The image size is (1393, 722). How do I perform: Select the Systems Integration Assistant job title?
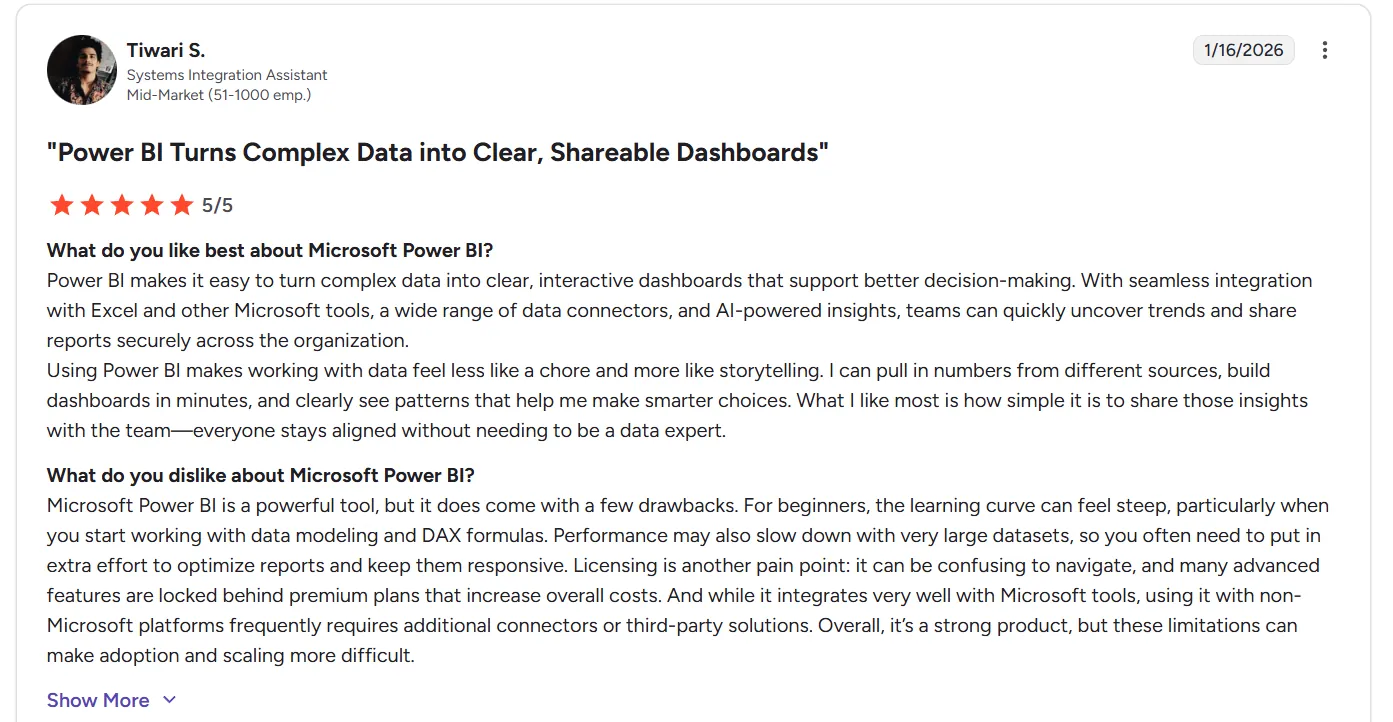coord(227,75)
